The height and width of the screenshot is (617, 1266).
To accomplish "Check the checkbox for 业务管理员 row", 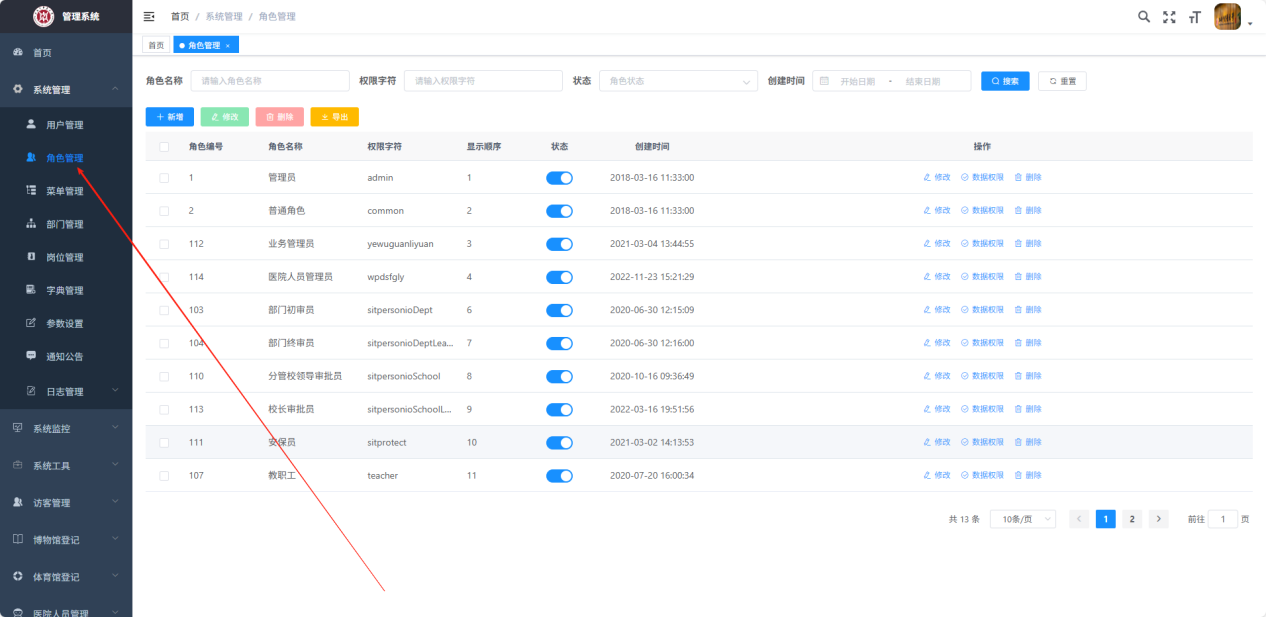I will pos(164,244).
